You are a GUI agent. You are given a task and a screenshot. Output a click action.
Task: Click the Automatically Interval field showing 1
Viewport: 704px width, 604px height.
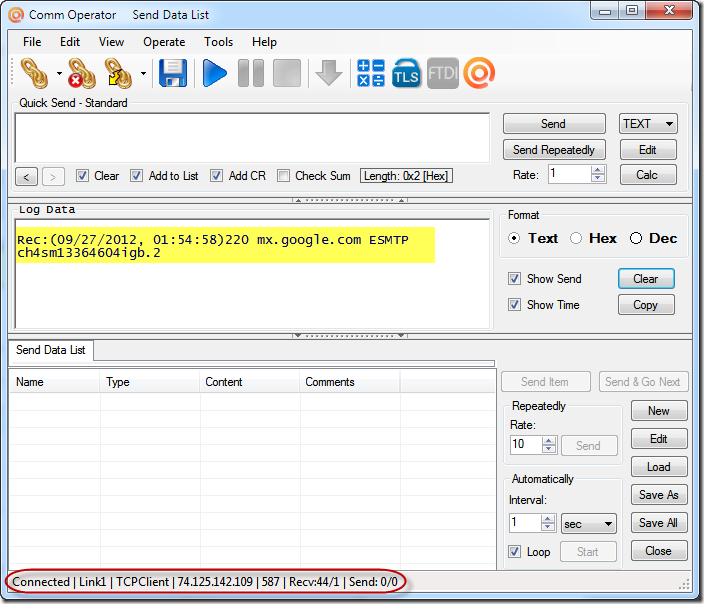tap(525, 523)
